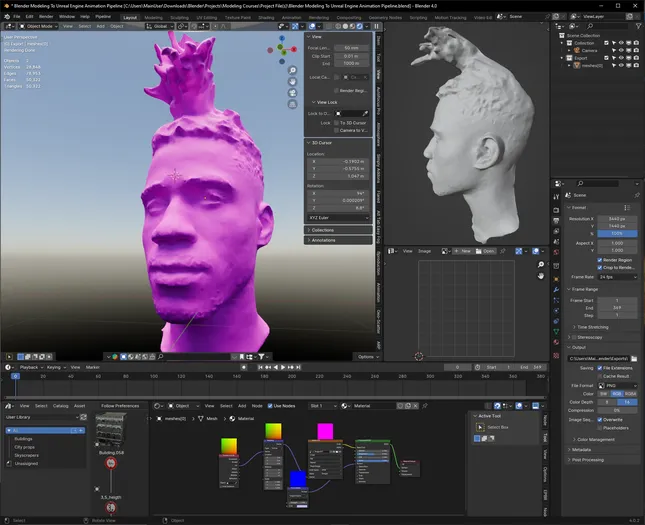The width and height of the screenshot is (645, 525).
Task: Select RGB color mode button
Action: (x=617, y=394)
